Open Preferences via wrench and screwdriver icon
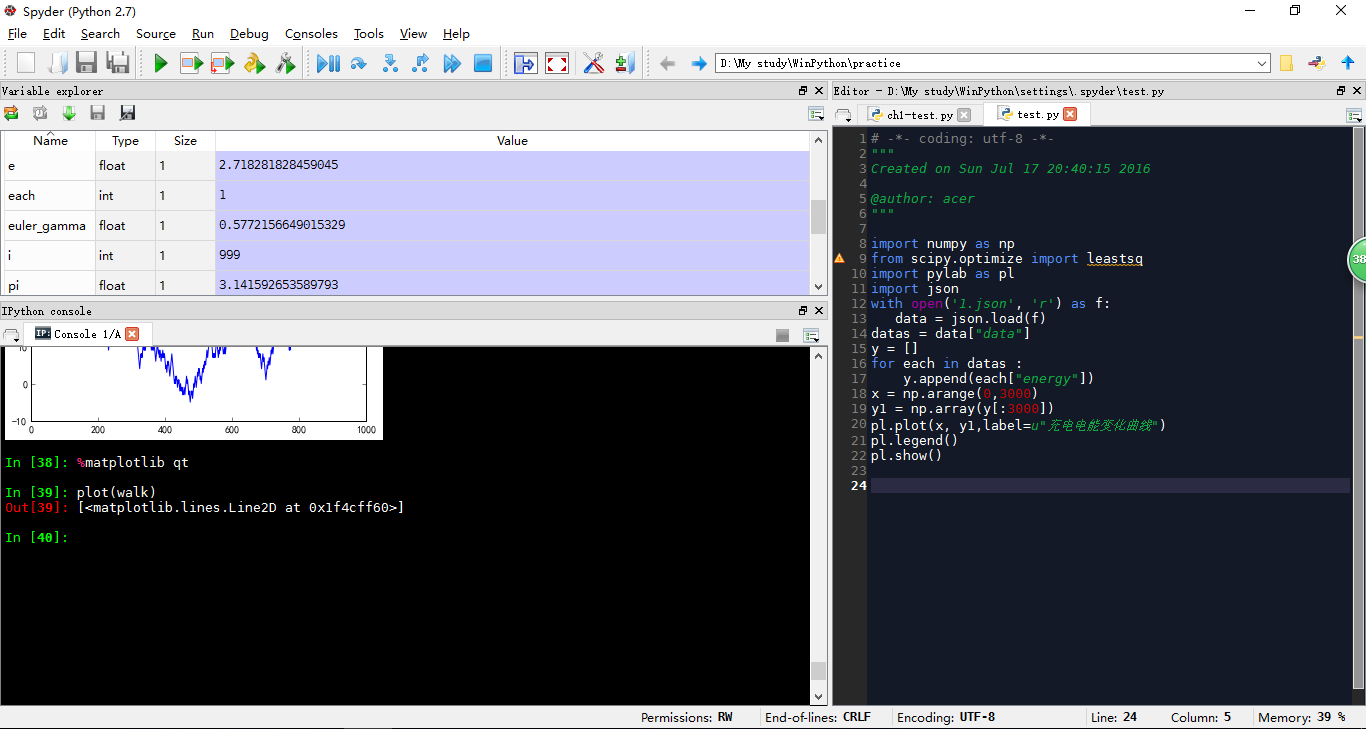1366x729 pixels. point(594,64)
